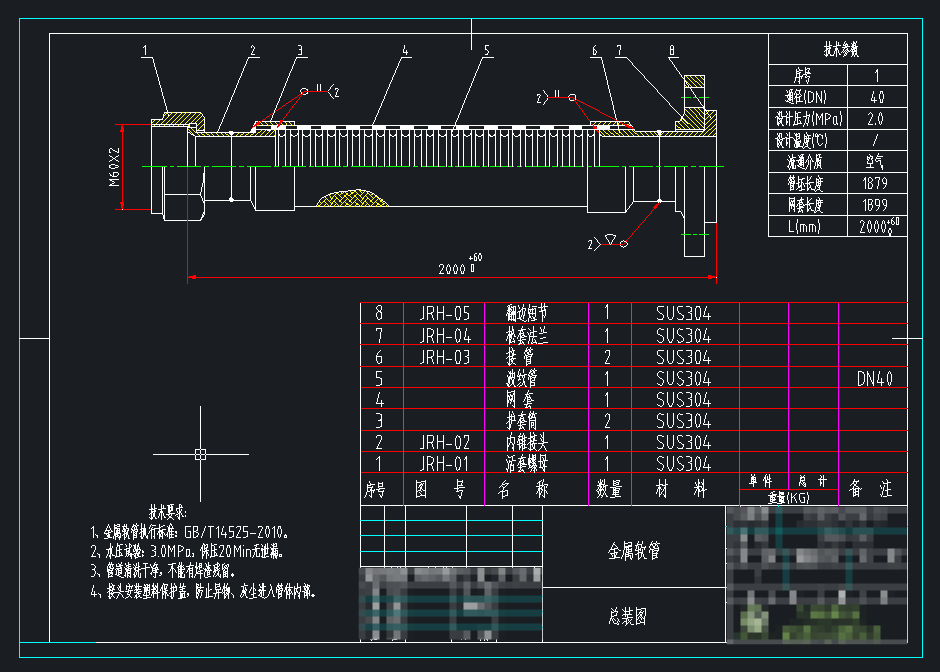
Task: Select the 2000 overall length dimension text
Action: [x=452, y=269]
